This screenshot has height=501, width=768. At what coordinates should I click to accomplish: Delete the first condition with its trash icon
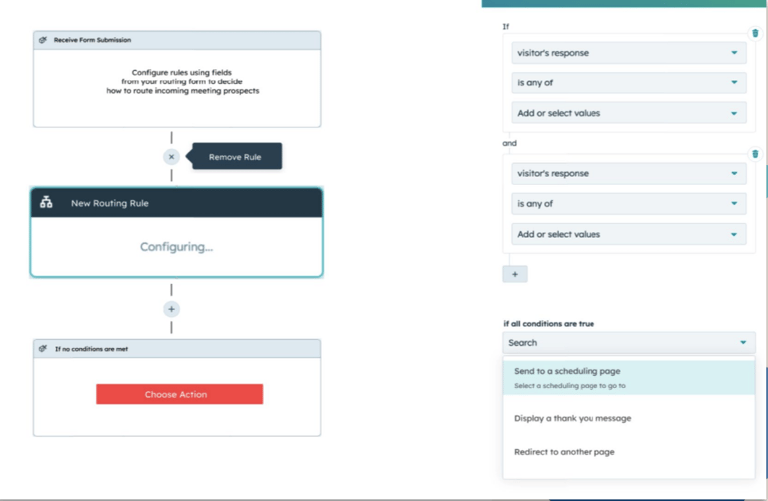755,33
